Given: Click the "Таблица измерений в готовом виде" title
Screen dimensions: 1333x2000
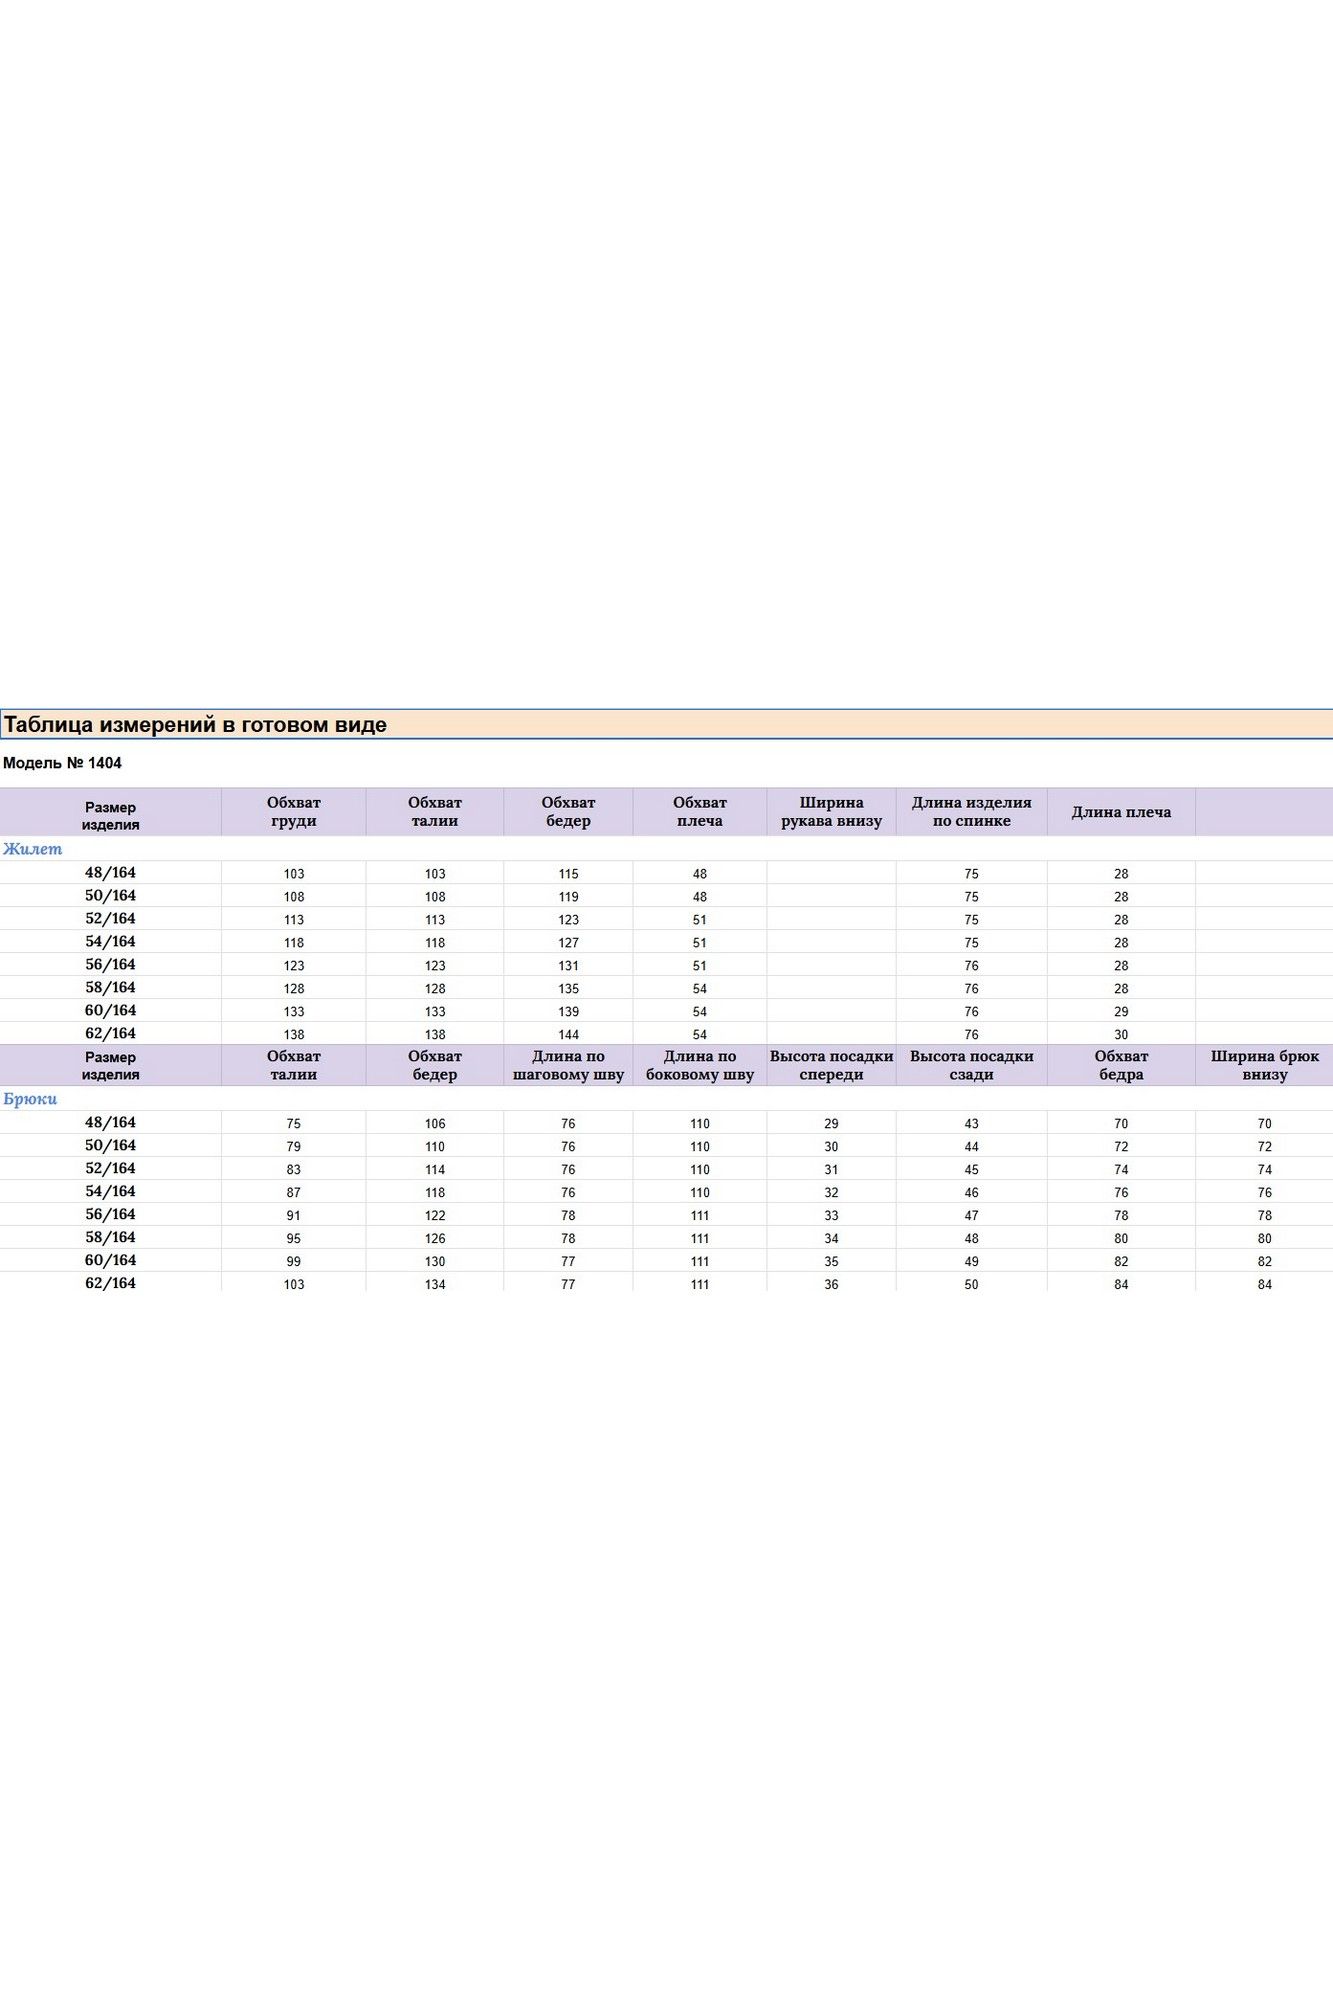Looking at the screenshot, I should (x=195, y=725).
